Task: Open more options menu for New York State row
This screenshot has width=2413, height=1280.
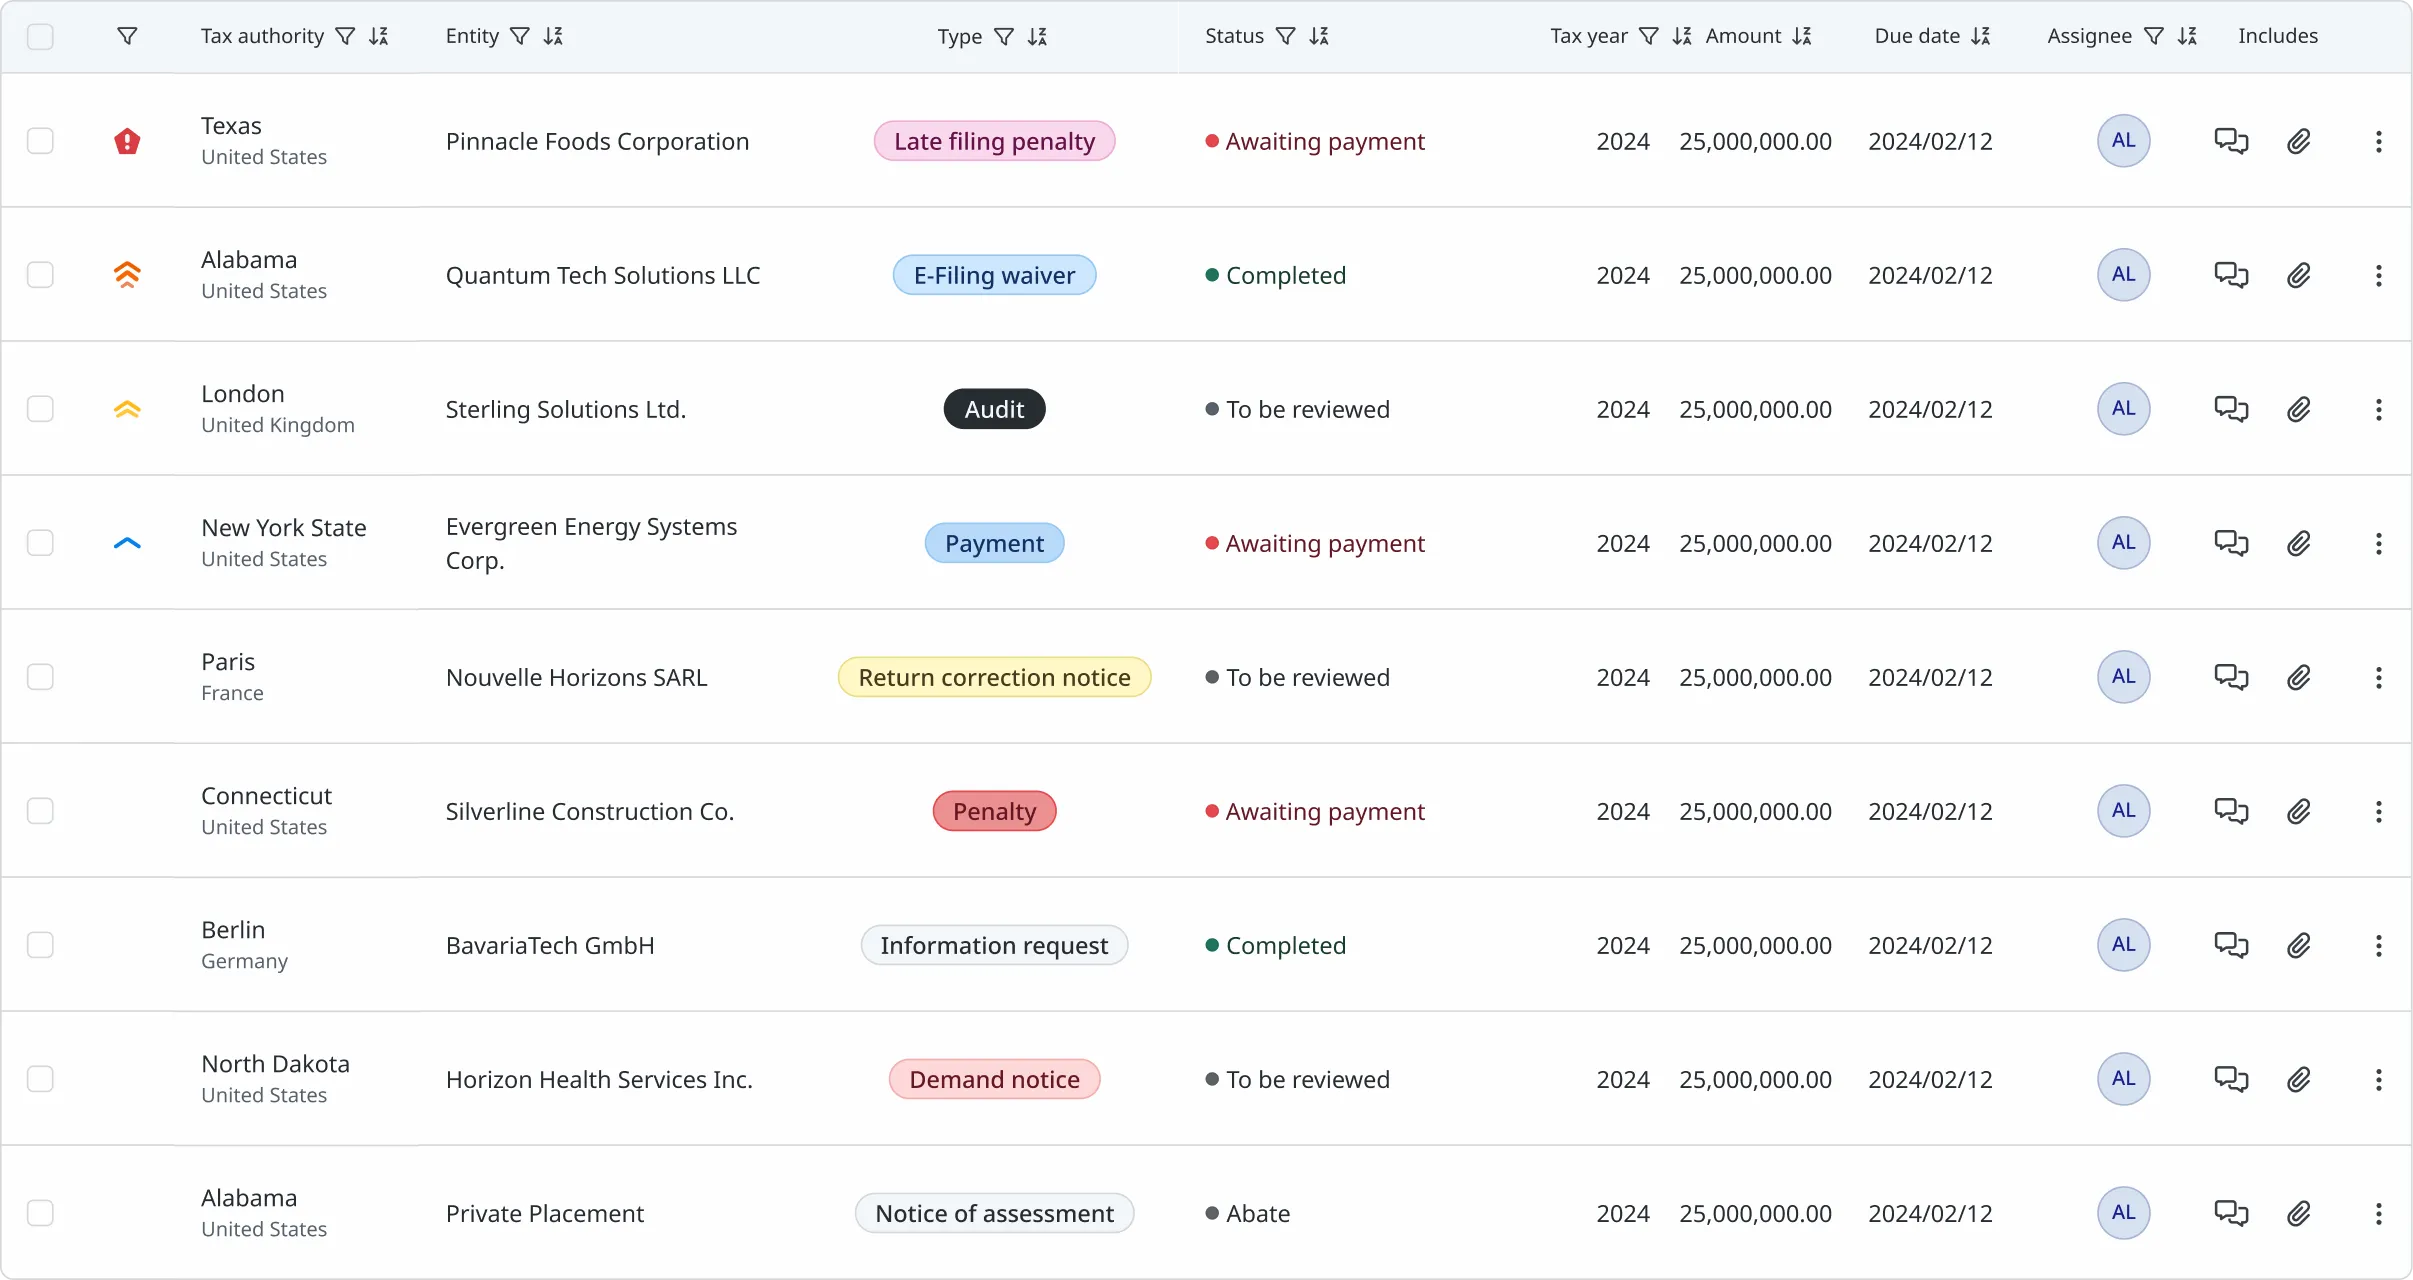Action: (x=2378, y=543)
